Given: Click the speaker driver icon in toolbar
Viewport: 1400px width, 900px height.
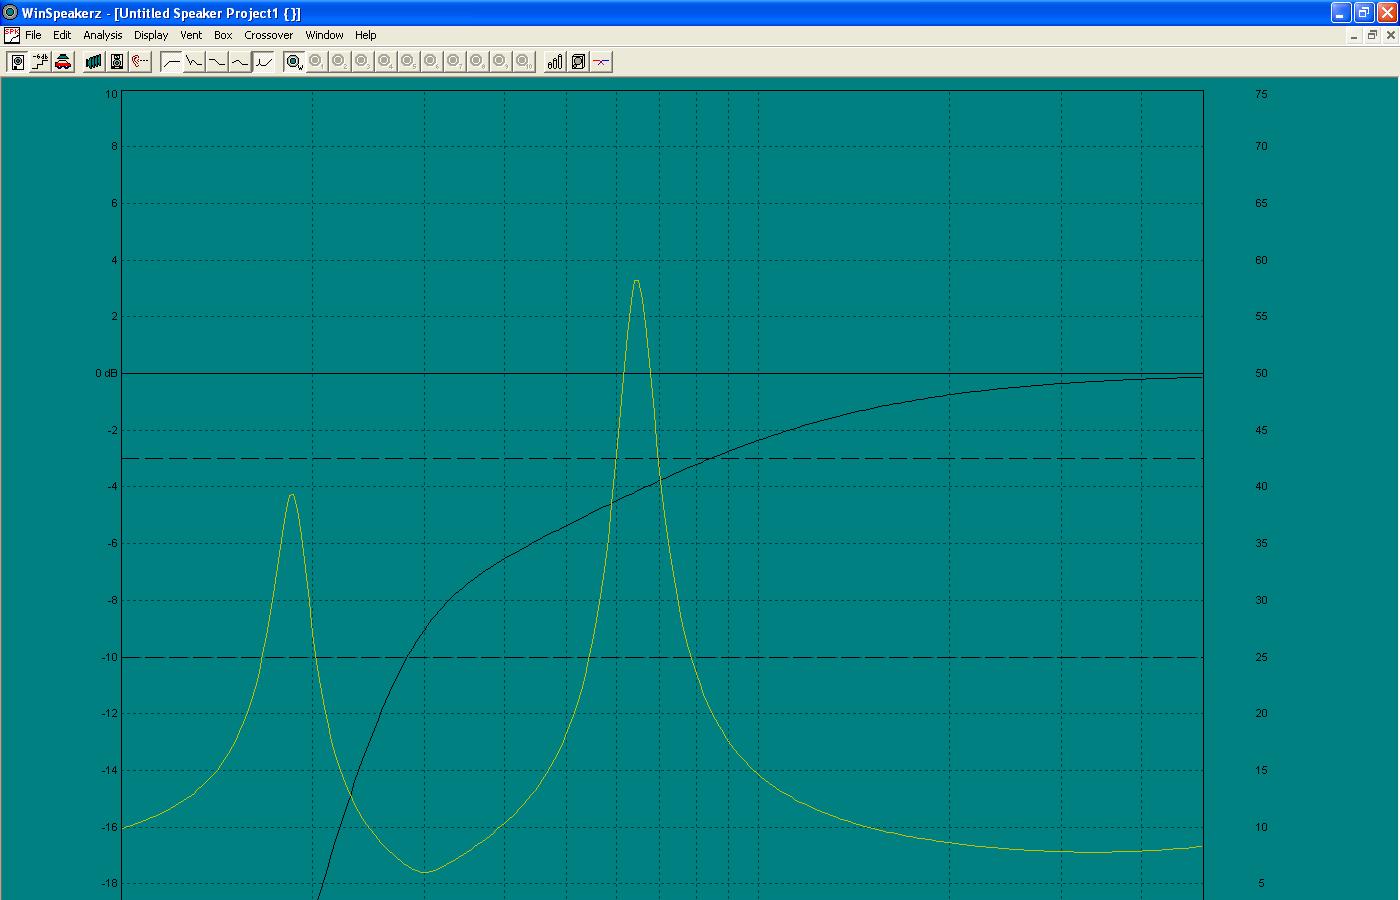Looking at the screenshot, I should (17, 62).
